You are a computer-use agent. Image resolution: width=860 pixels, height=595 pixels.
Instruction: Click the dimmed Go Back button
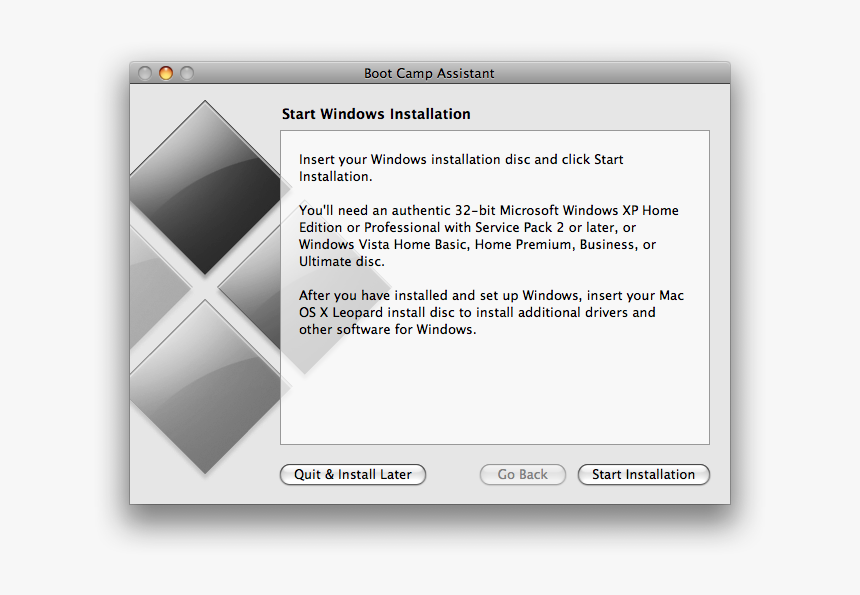pyautogui.click(x=523, y=474)
